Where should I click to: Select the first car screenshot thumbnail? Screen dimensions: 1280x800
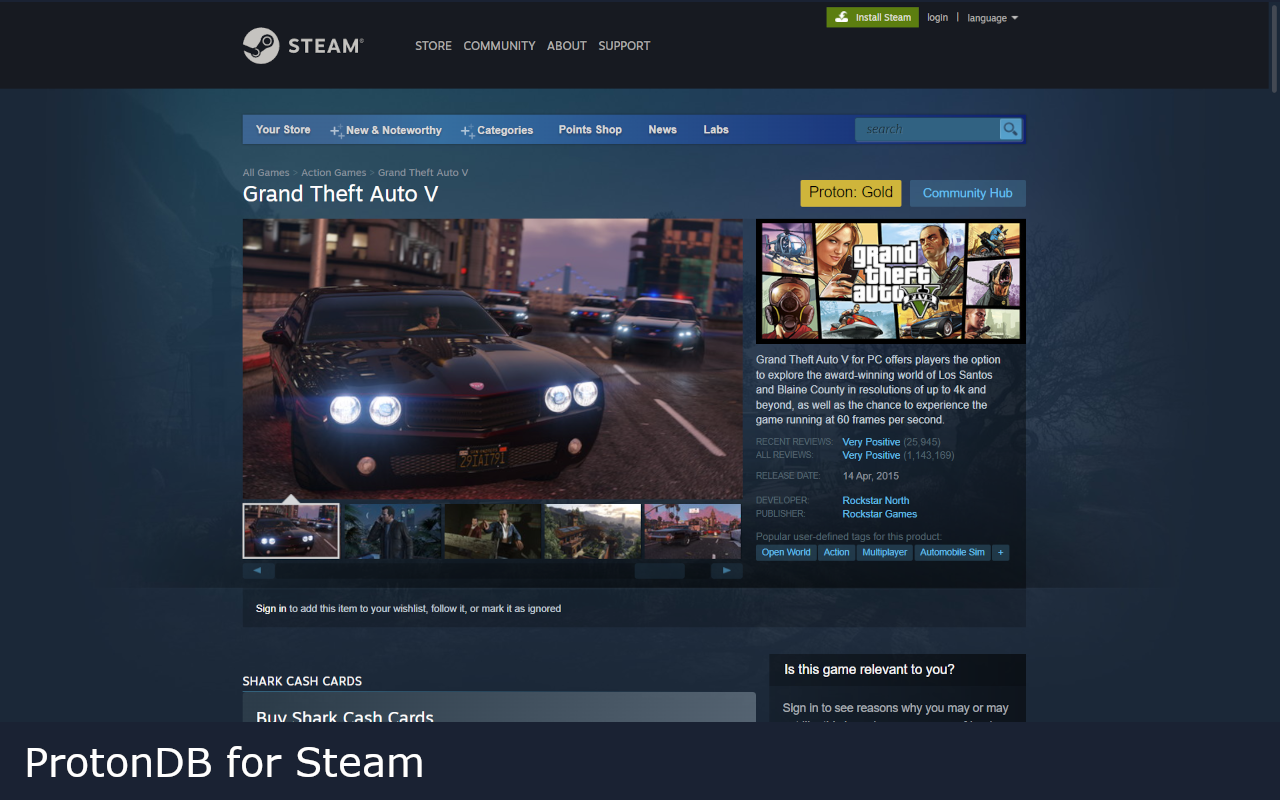291,531
